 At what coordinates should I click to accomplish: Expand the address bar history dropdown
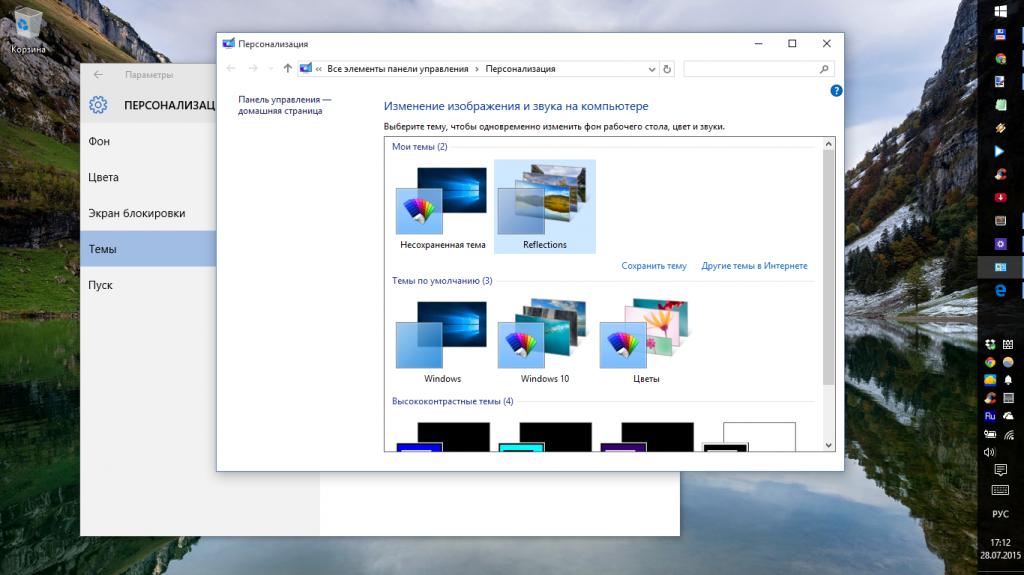(652, 69)
